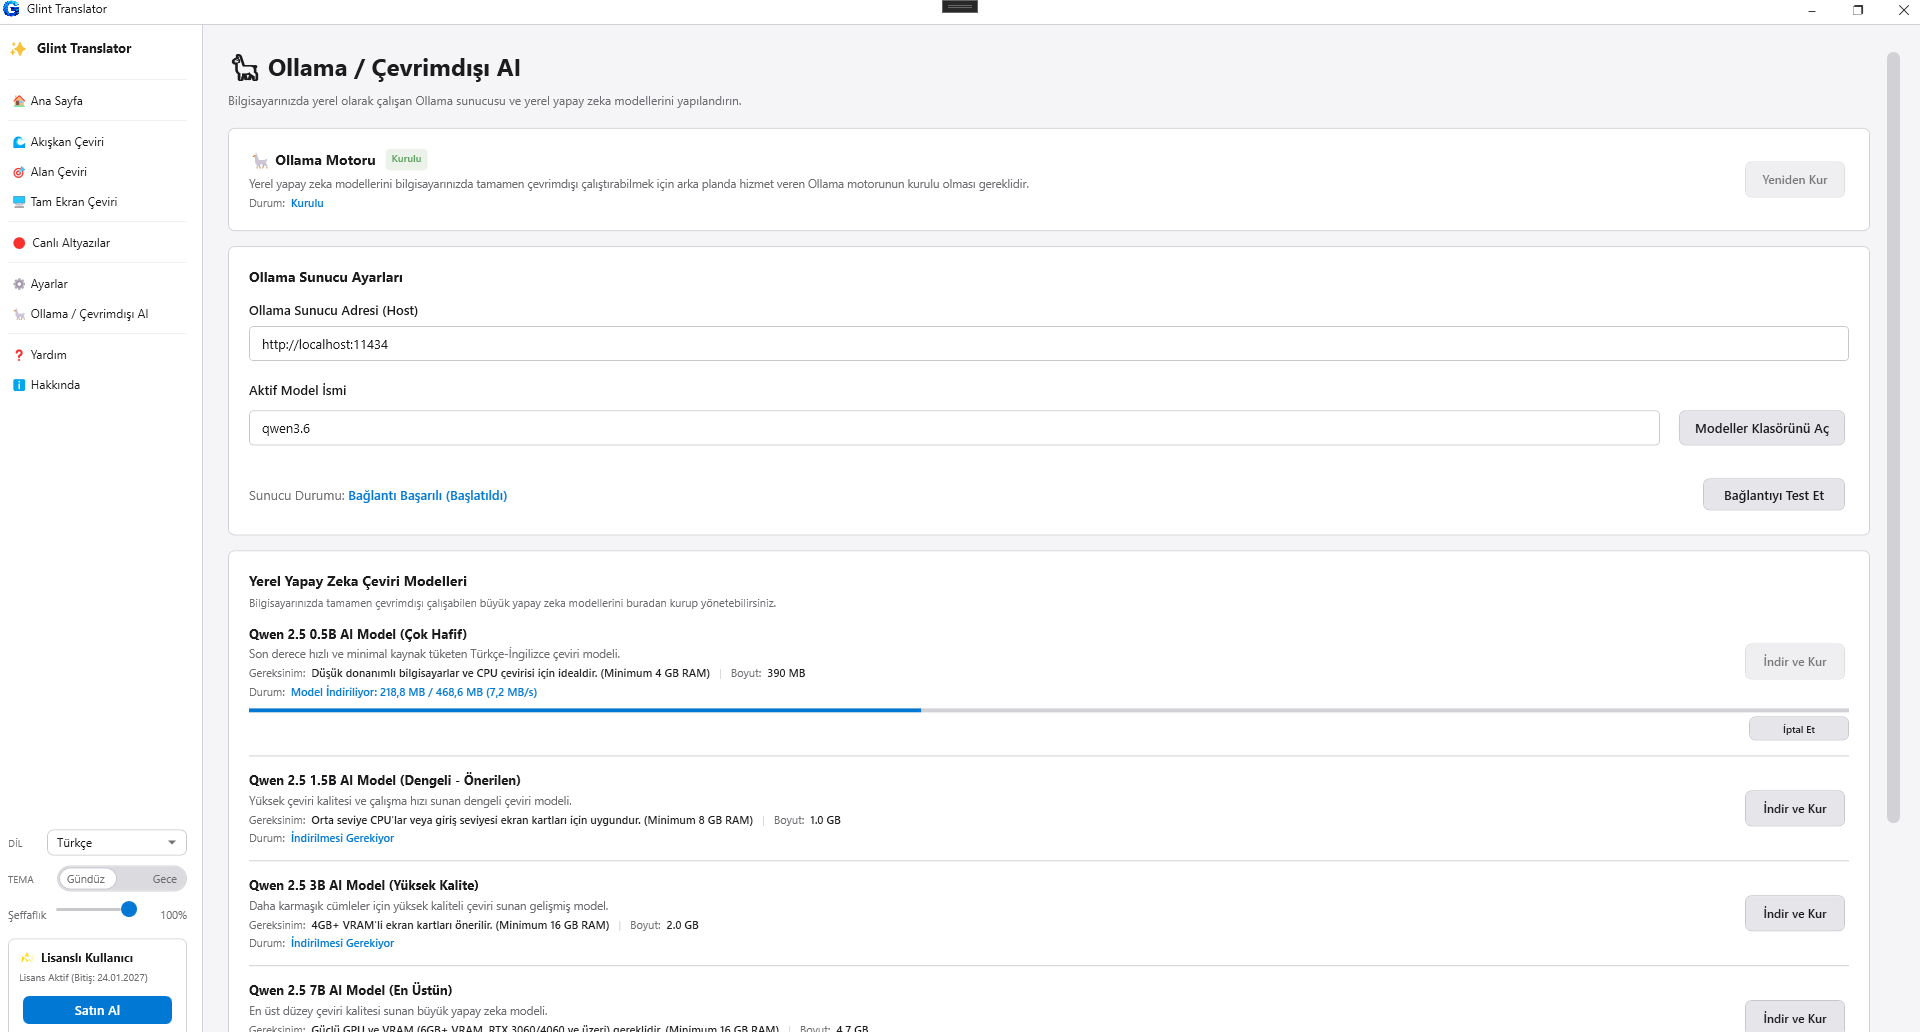Viewport: 1920px width, 1032px height.
Task: Open the Alan Çeviri target icon
Action: pyautogui.click(x=19, y=172)
